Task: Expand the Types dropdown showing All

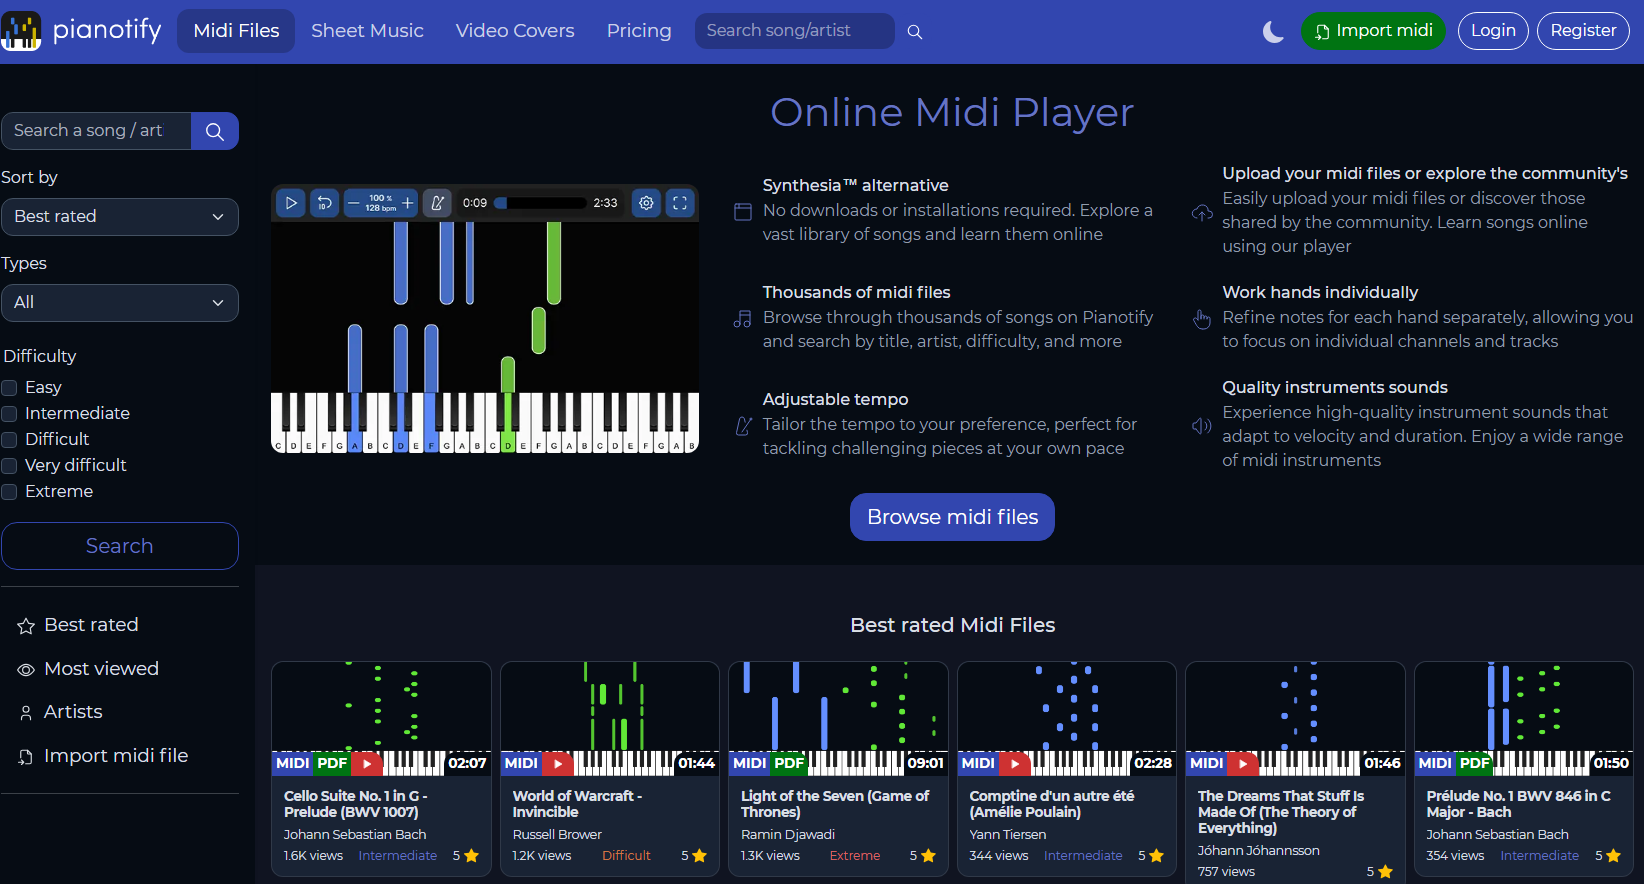Action: point(119,303)
